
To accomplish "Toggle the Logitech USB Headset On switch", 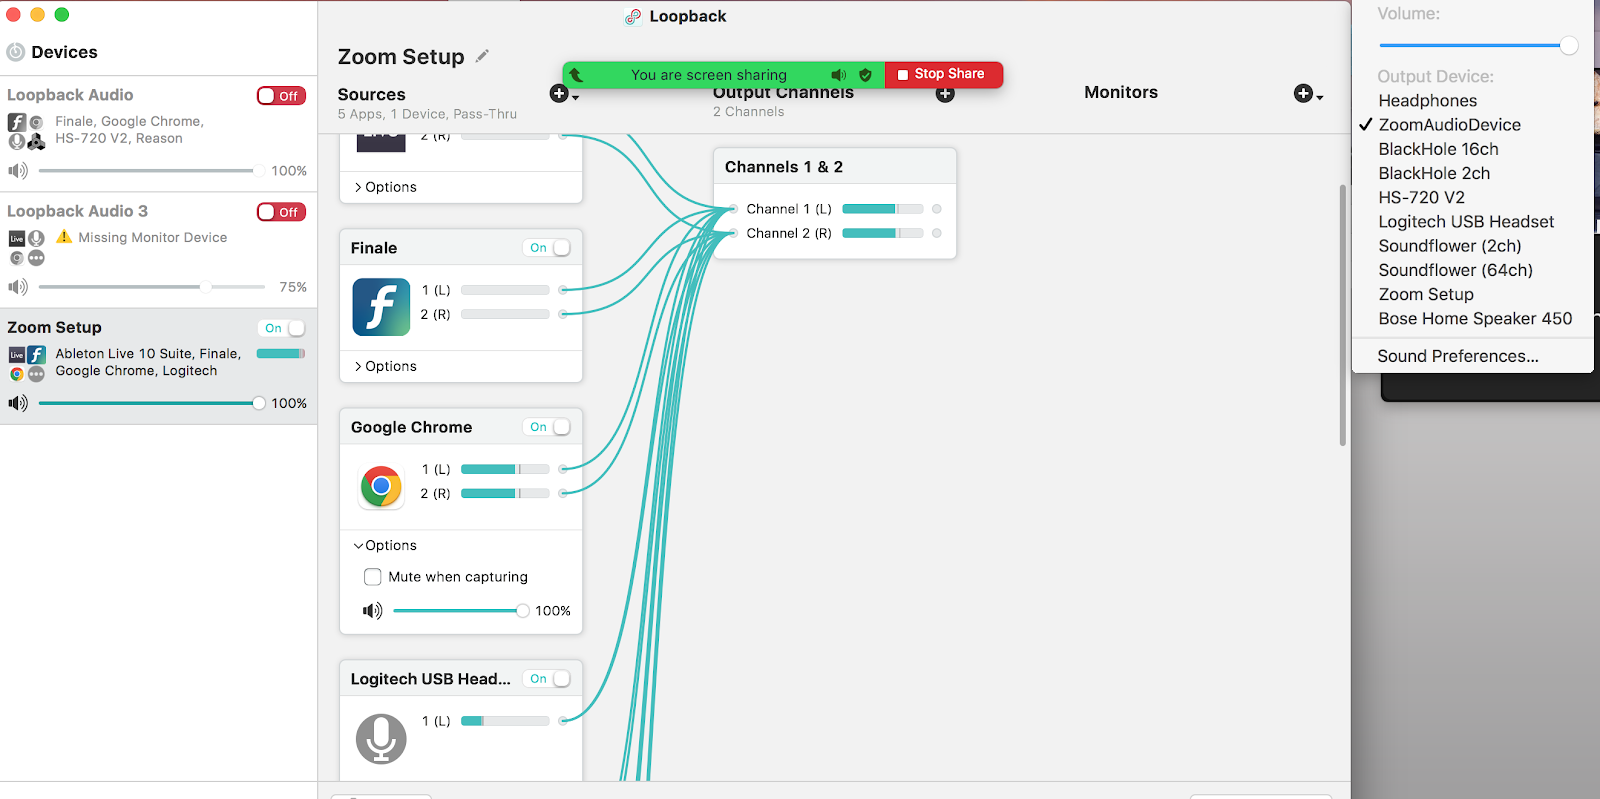I will pos(547,679).
